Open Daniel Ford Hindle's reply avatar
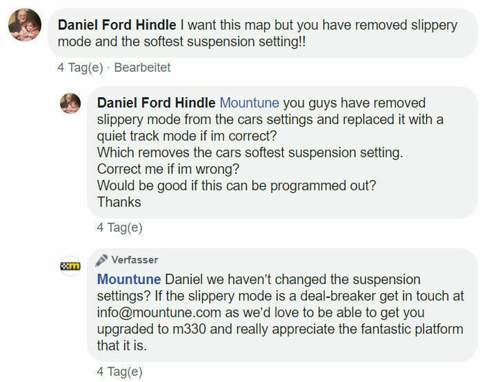Viewport: 500px width, 382px height. 70,103
